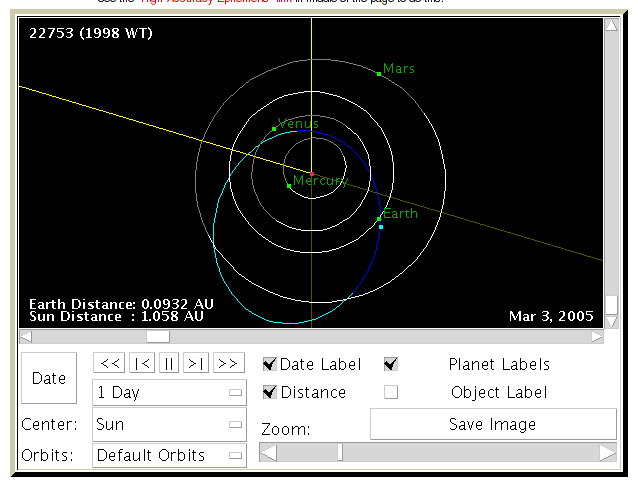Screen dimensions: 638x484
Task: Click the Mars planet marker
Action: tap(379, 74)
